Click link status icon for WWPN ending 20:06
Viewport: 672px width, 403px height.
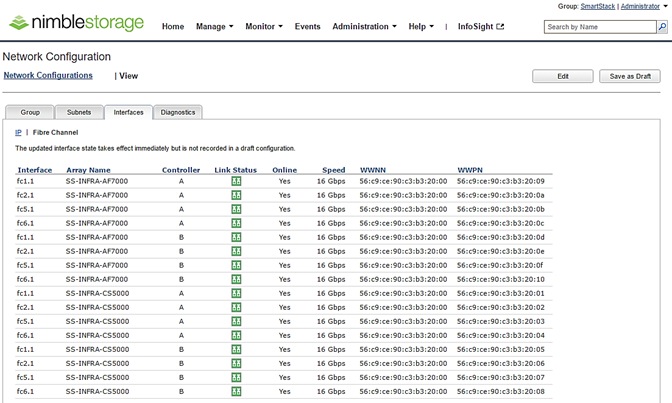click(236, 364)
